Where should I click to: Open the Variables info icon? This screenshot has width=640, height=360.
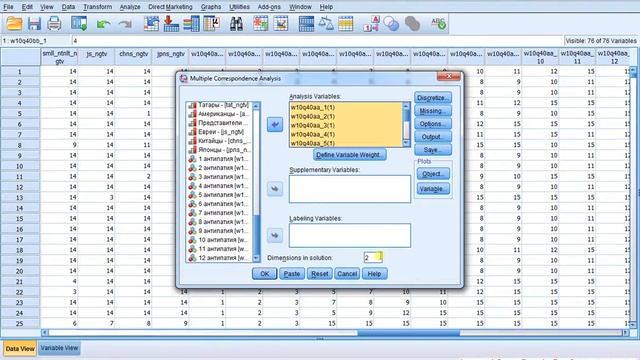[191, 24]
